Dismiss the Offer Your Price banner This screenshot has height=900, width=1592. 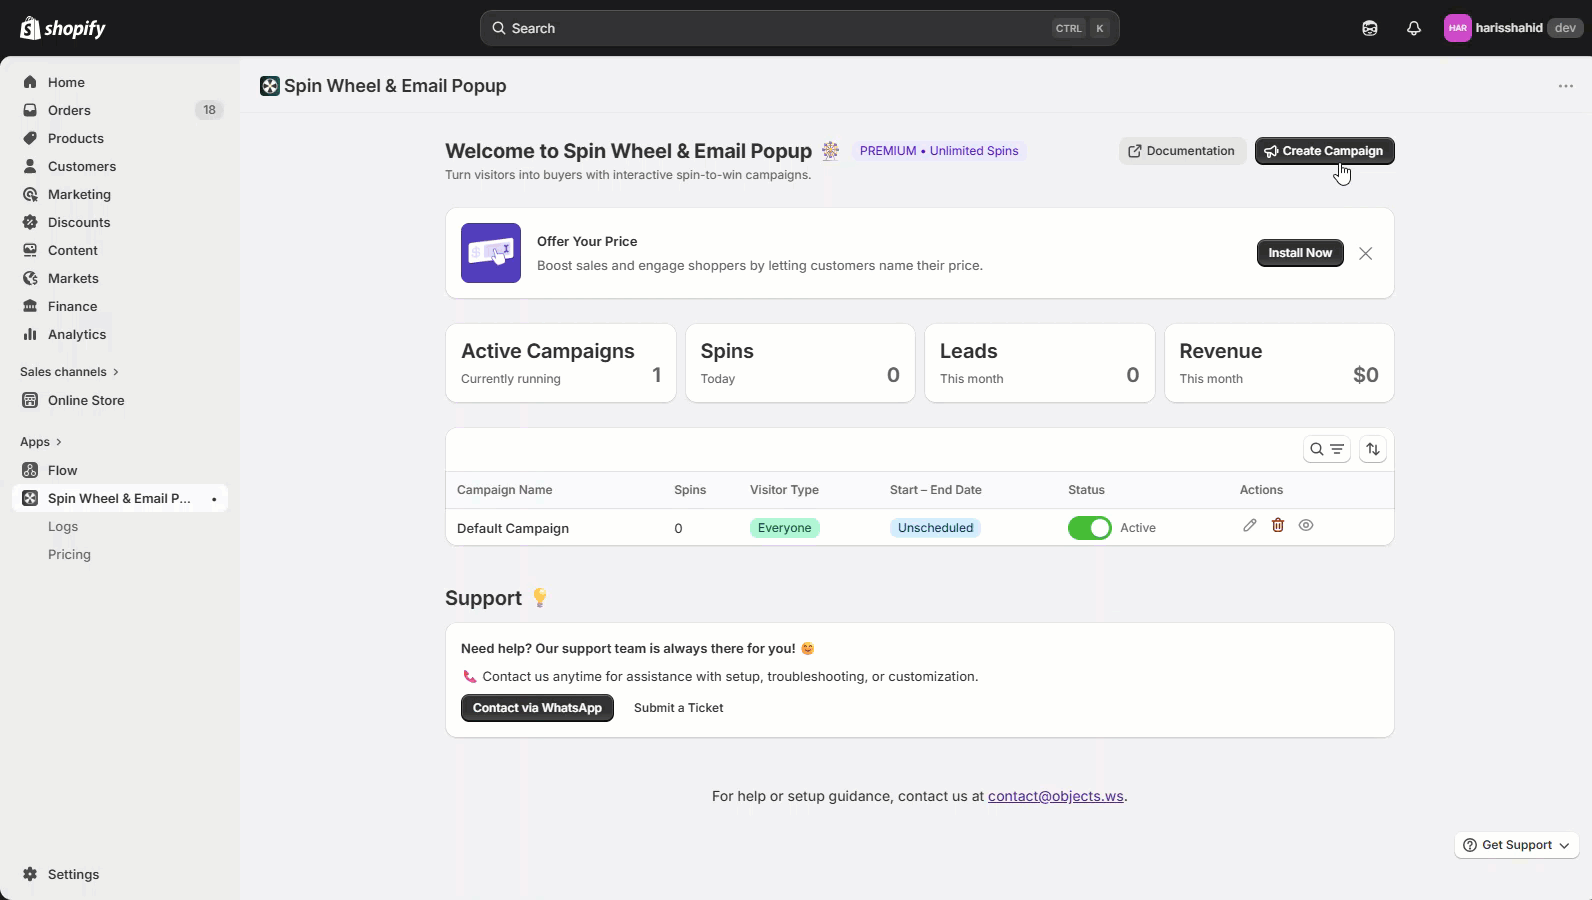(x=1366, y=253)
